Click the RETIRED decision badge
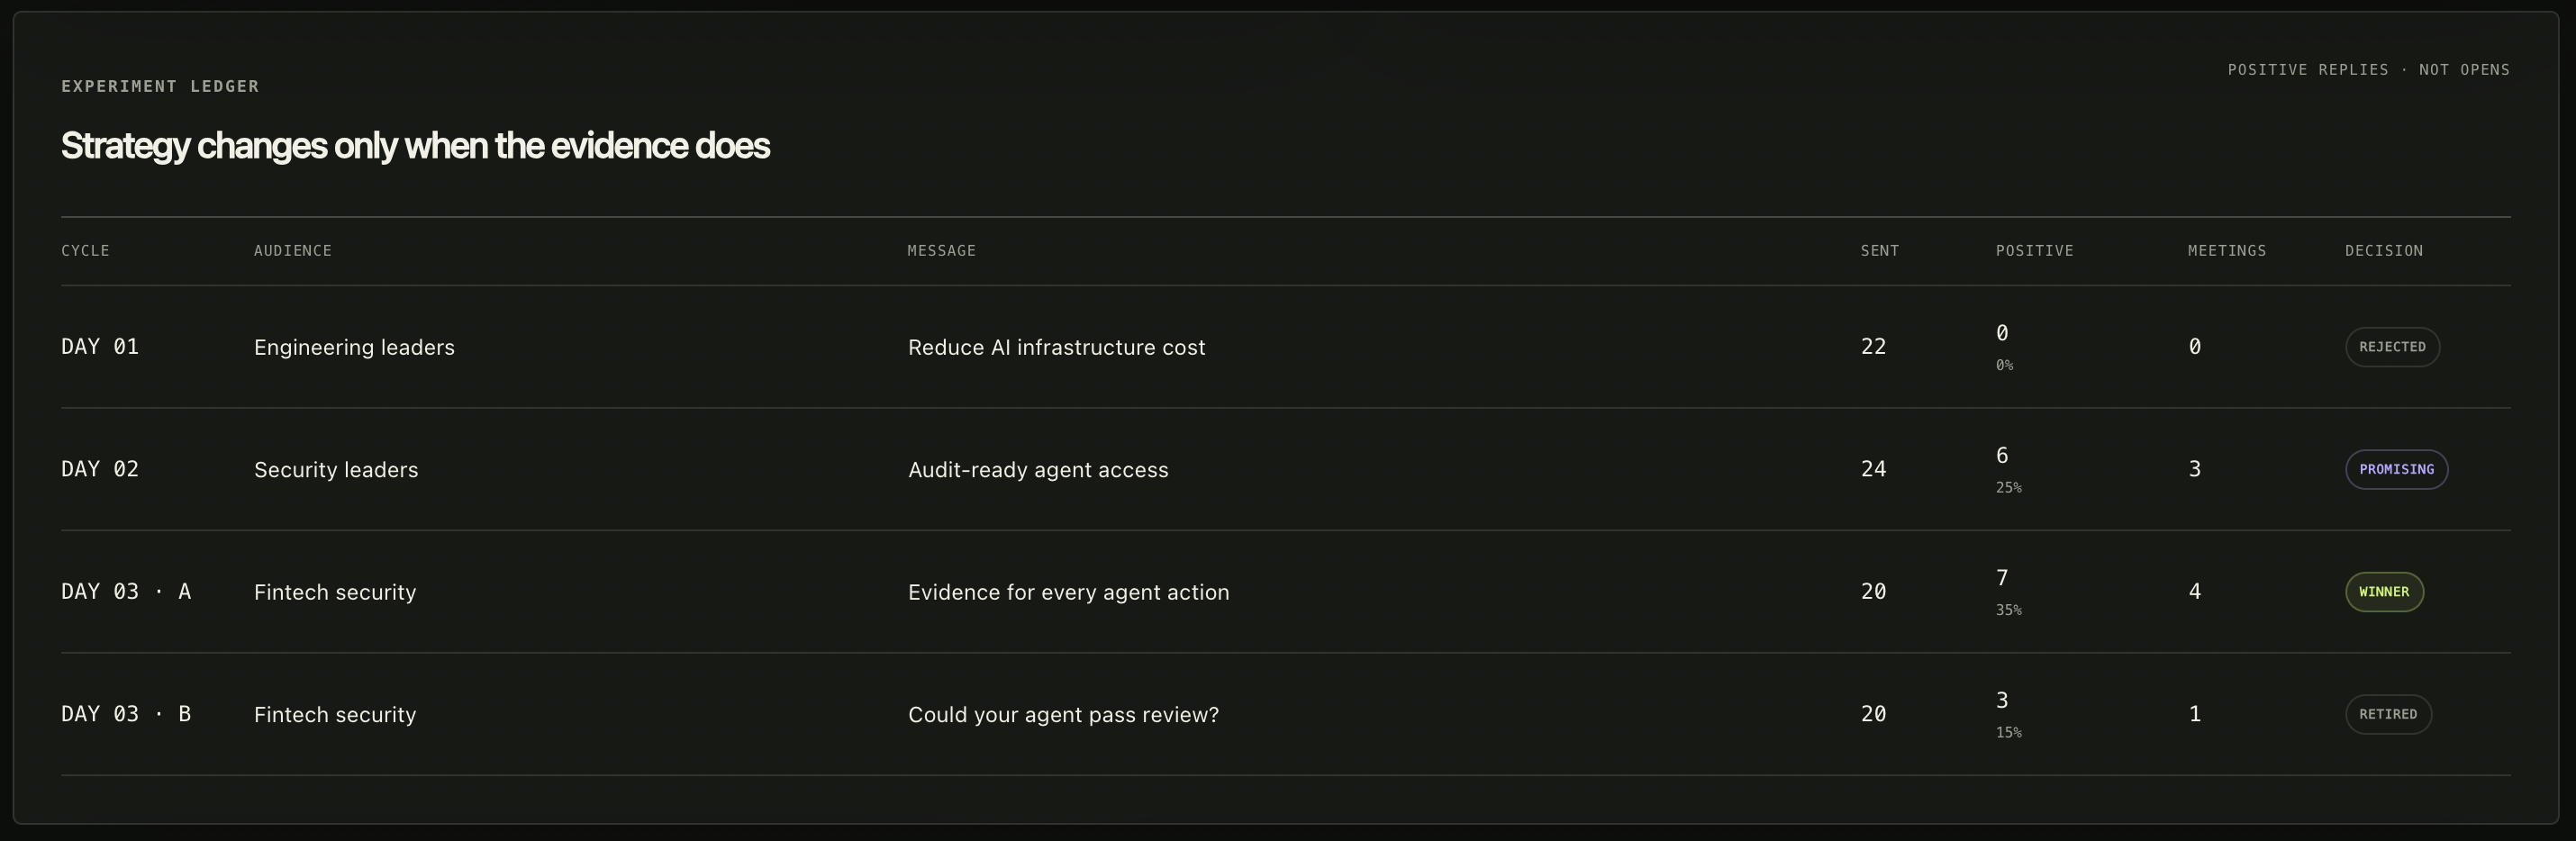Viewport: 2576px width, 841px height. tap(2388, 714)
